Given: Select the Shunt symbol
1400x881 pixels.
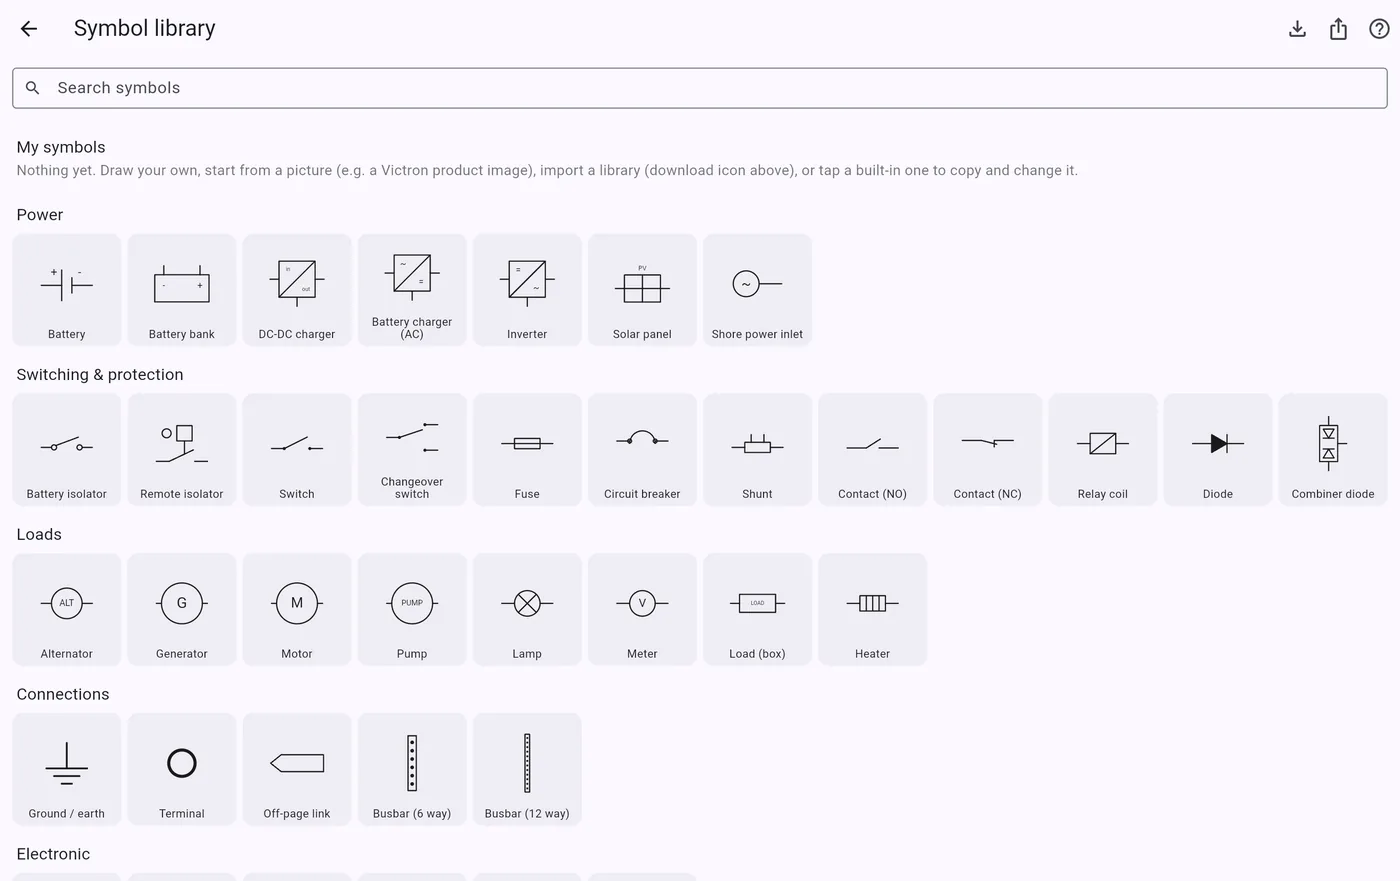Looking at the screenshot, I should (x=757, y=450).
